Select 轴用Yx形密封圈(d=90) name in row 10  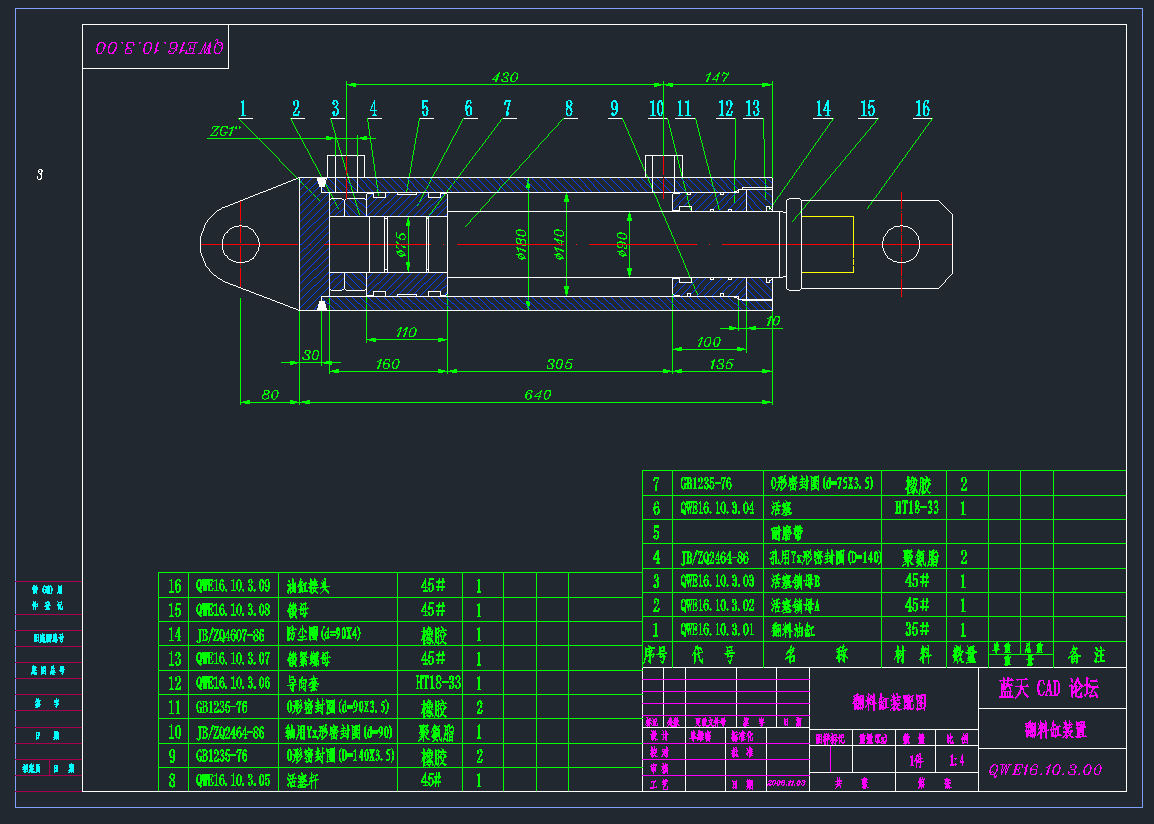click(x=339, y=732)
